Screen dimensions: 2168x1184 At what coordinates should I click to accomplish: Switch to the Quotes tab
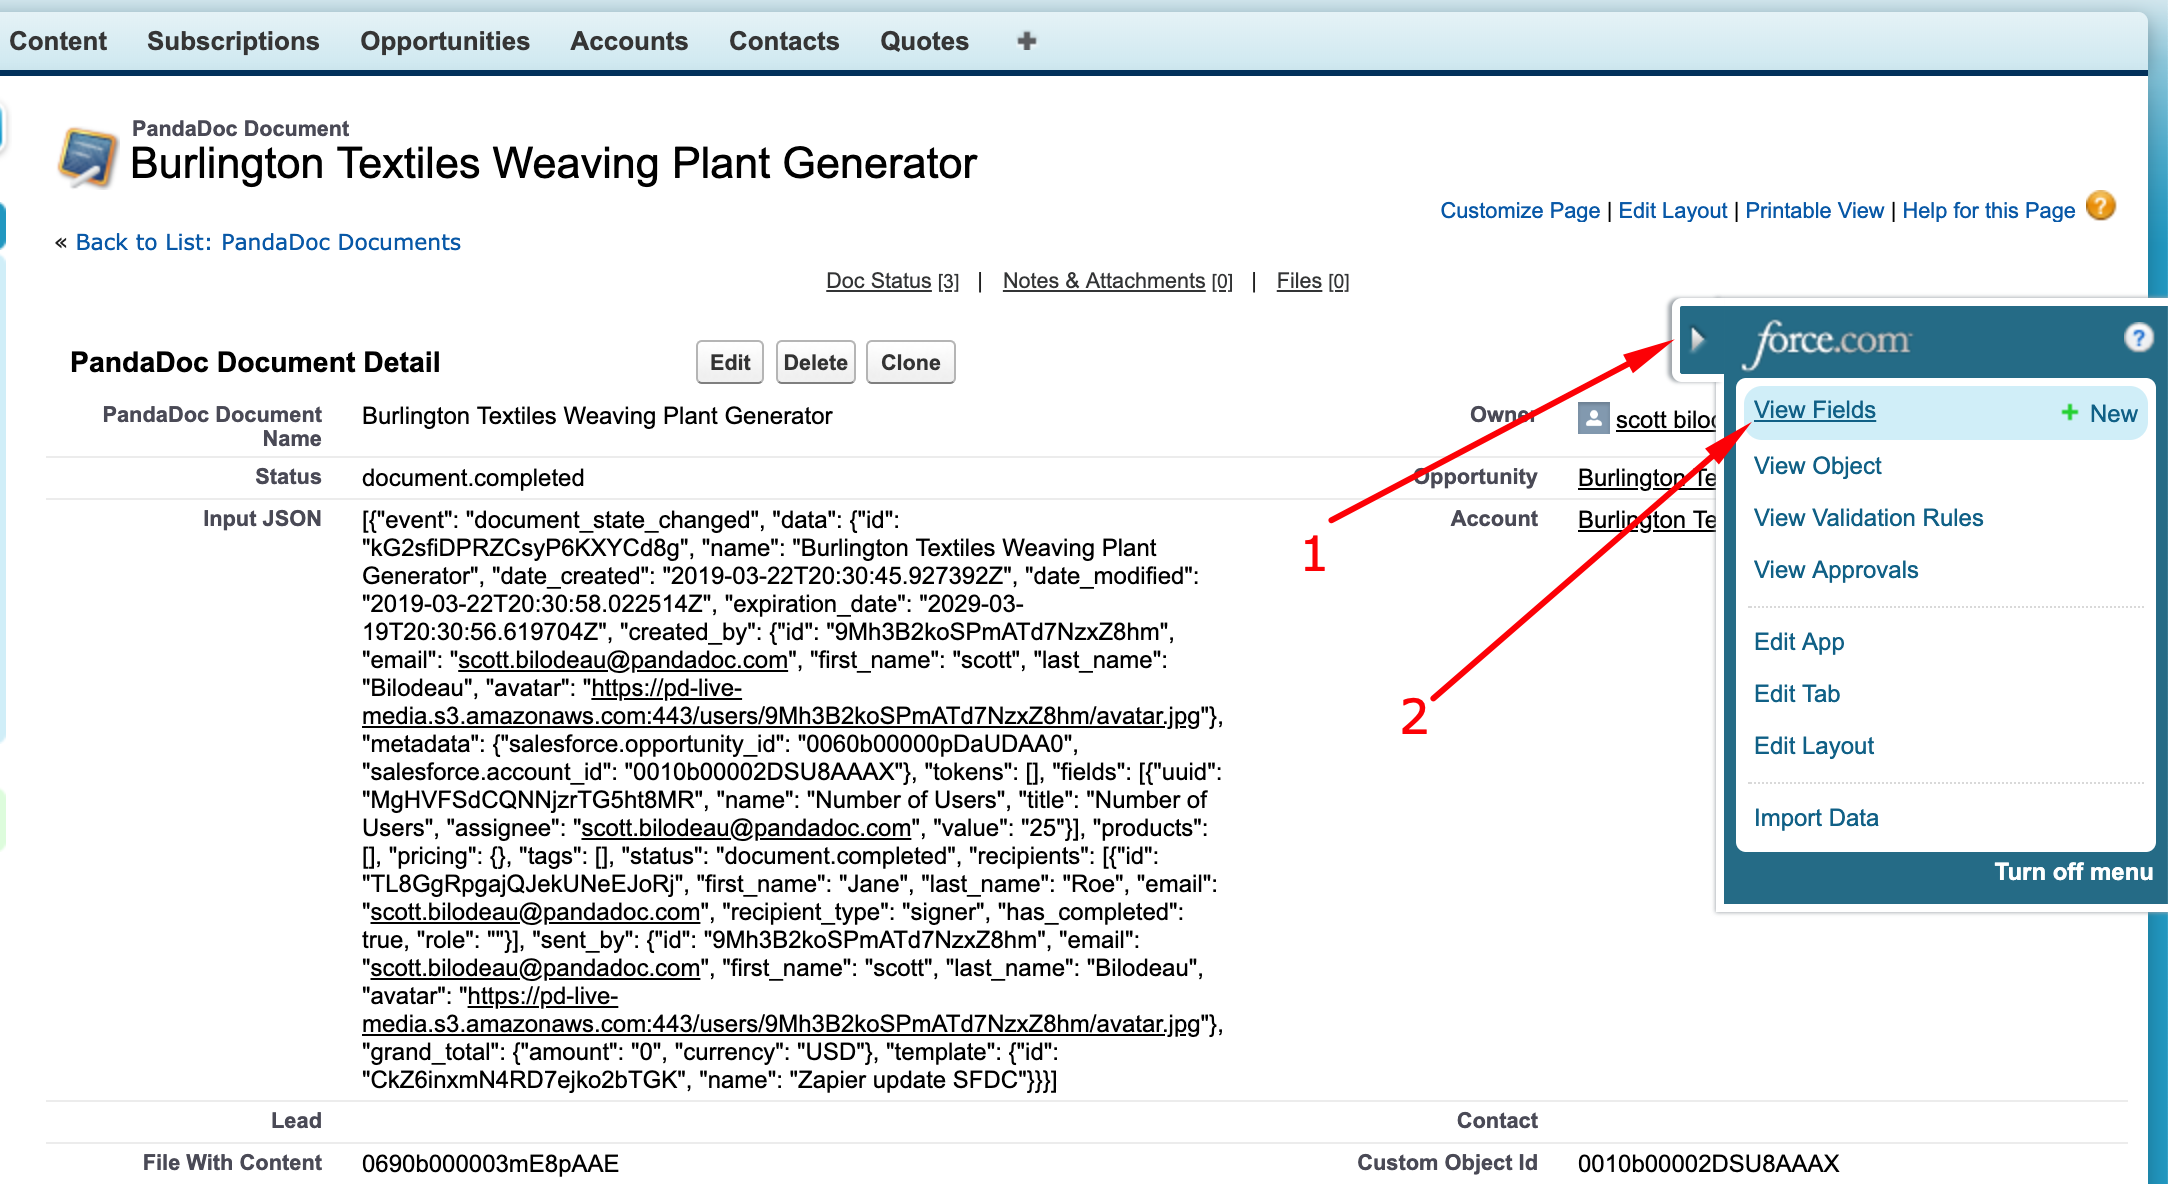924,41
